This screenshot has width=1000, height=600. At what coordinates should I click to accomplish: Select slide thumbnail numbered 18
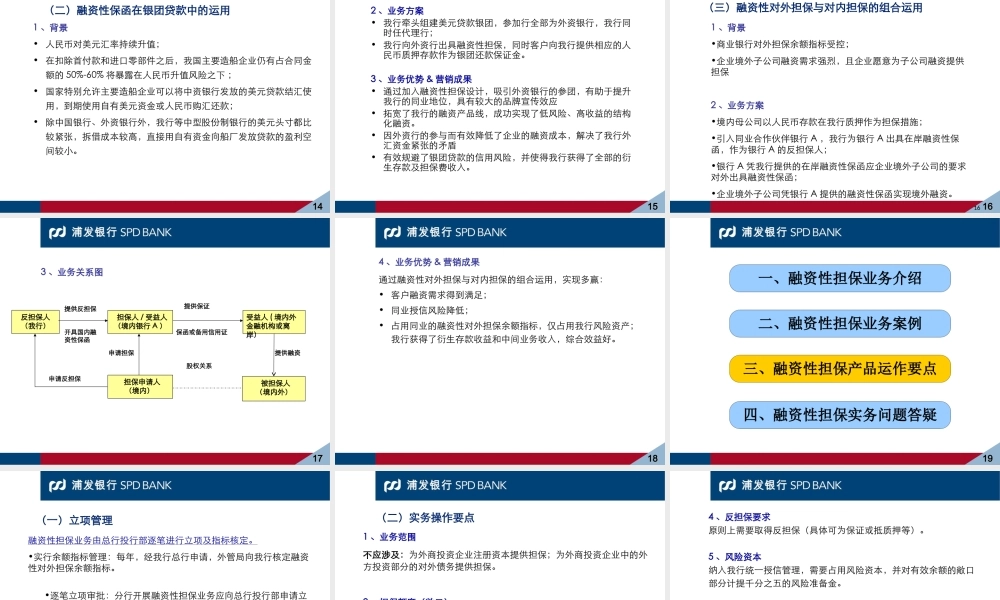pyautogui.click(x=500, y=341)
